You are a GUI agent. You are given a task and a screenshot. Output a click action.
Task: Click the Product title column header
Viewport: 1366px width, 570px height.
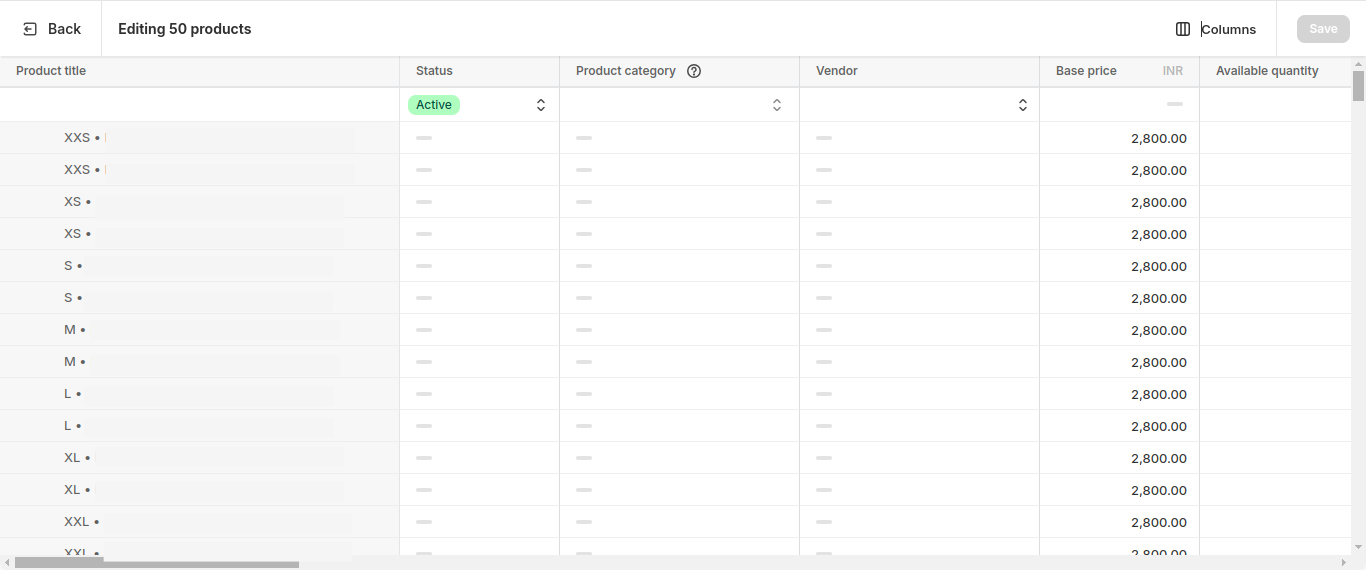51,71
